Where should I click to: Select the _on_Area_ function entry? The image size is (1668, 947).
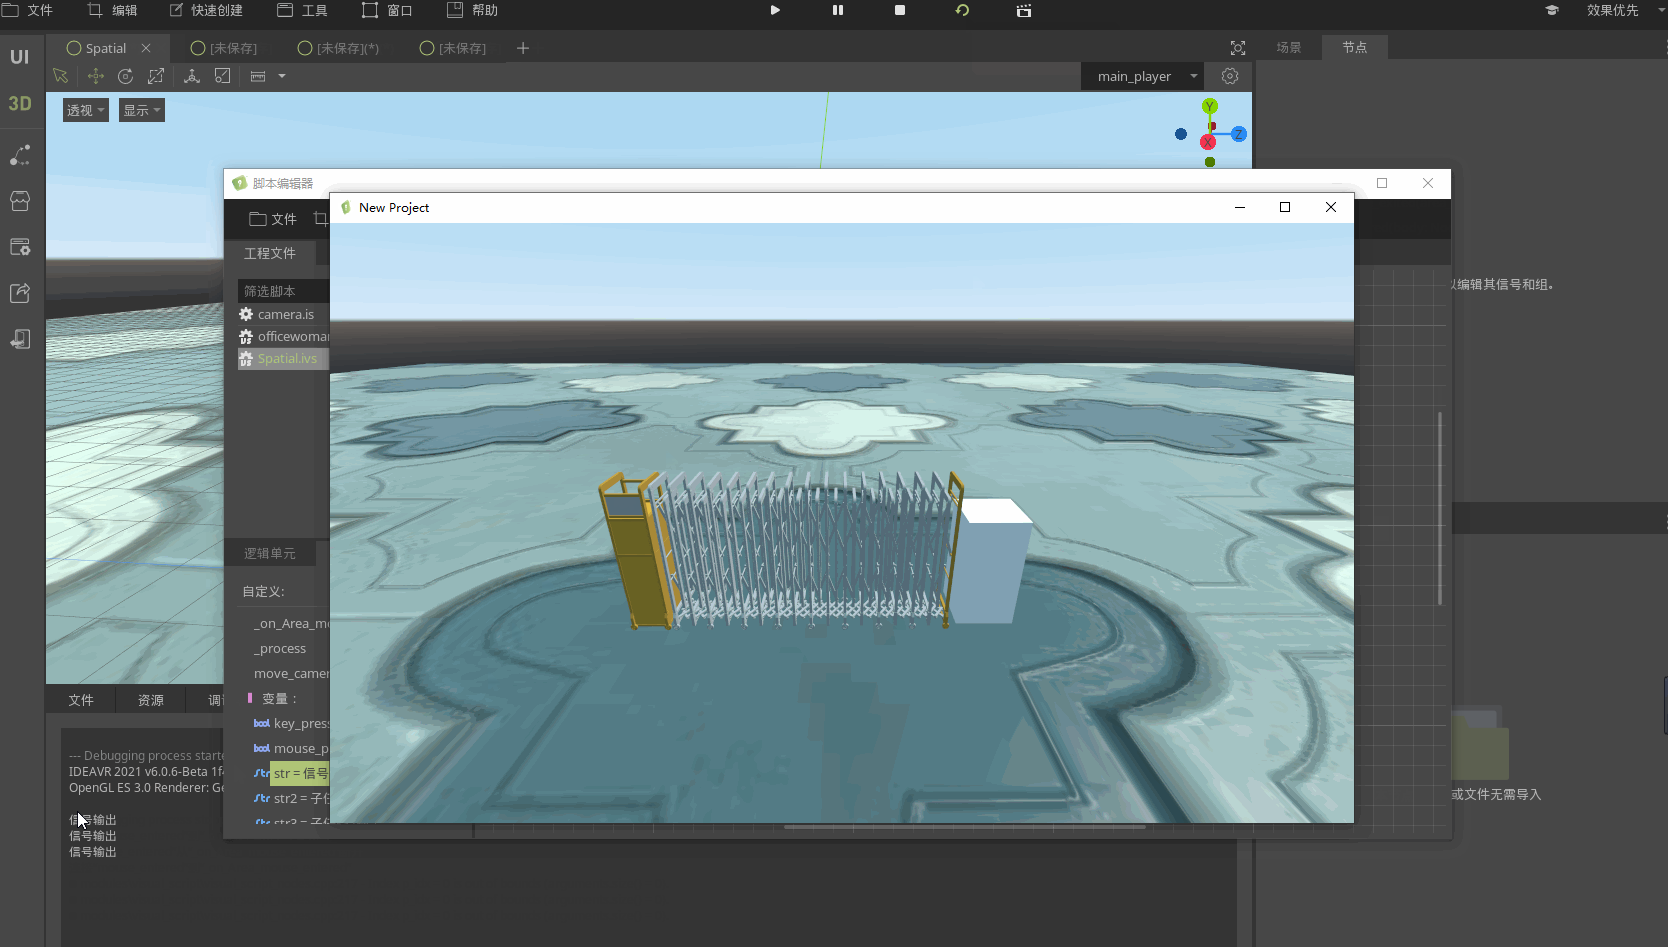tap(291, 624)
